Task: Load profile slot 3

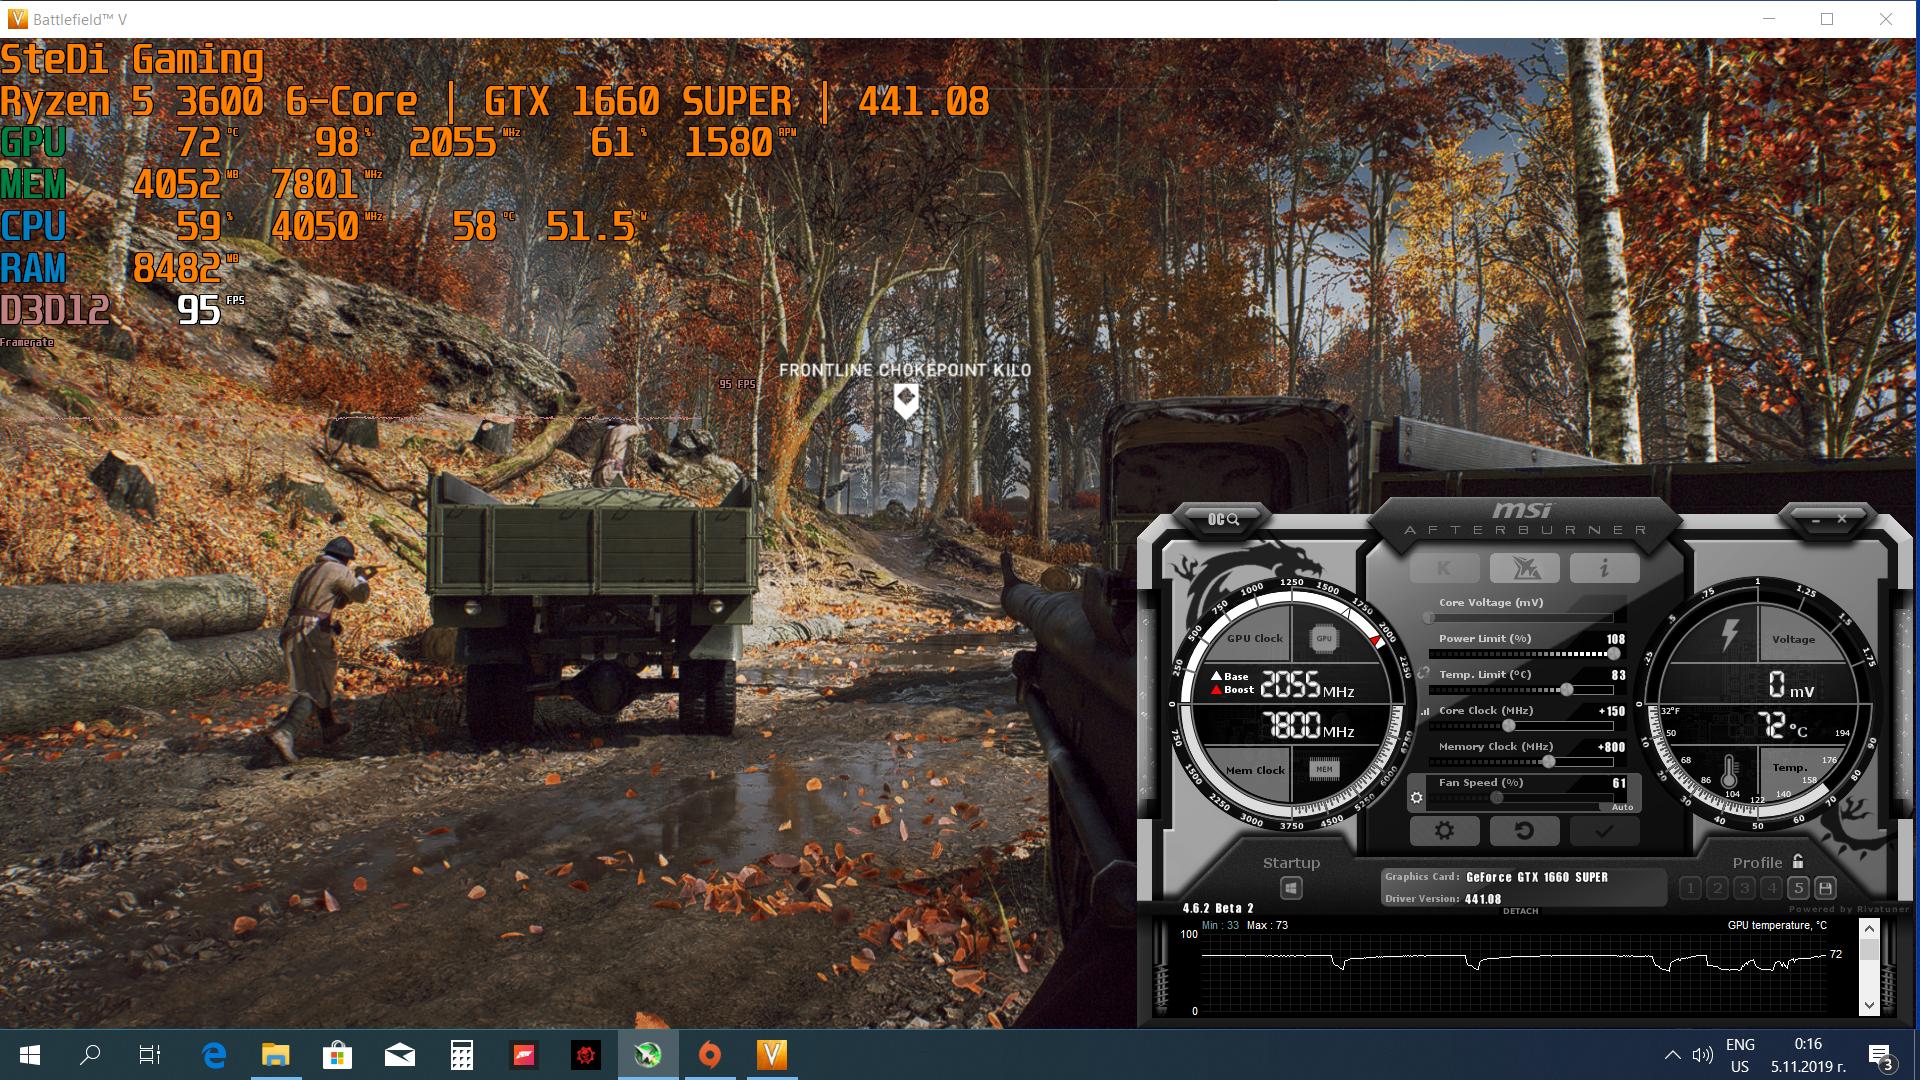Action: click(x=1744, y=888)
